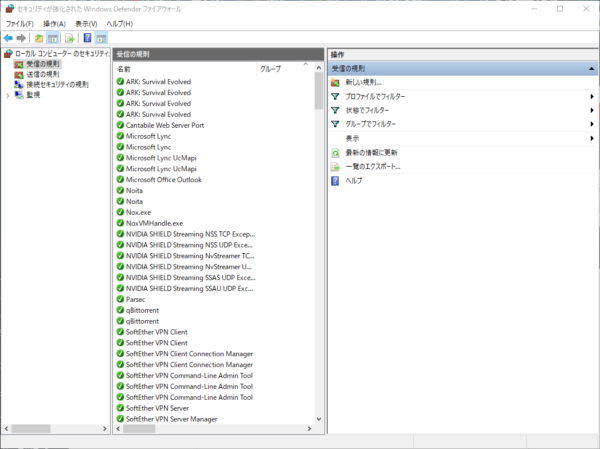This screenshot has width=600, height=449.
Task: Select the SoftEther VPN Server Manager rule
Action: (171, 419)
